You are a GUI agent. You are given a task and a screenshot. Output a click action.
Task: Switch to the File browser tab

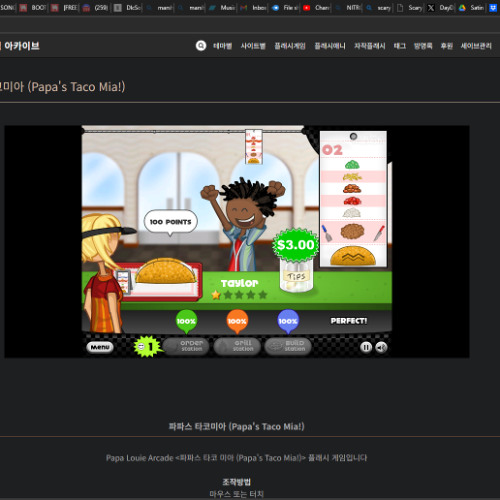pyautogui.click(x=285, y=8)
